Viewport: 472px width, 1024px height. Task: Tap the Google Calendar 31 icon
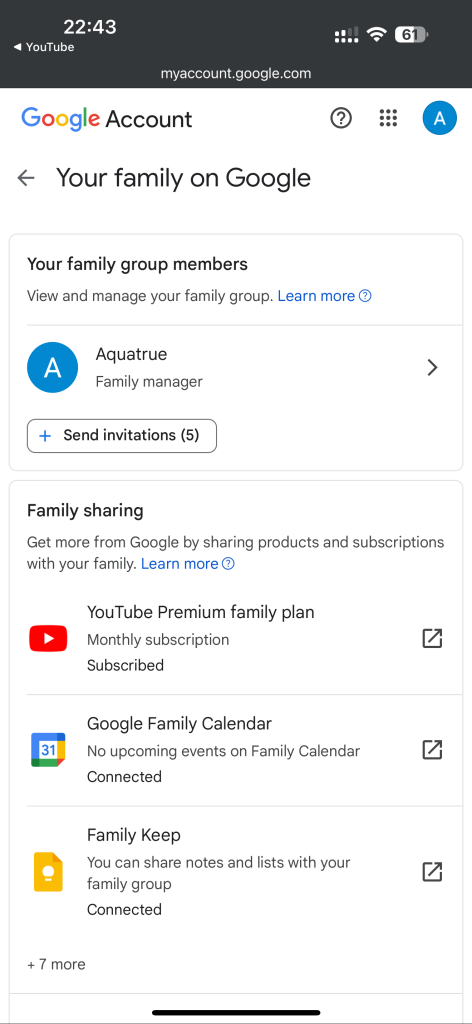(x=48, y=750)
